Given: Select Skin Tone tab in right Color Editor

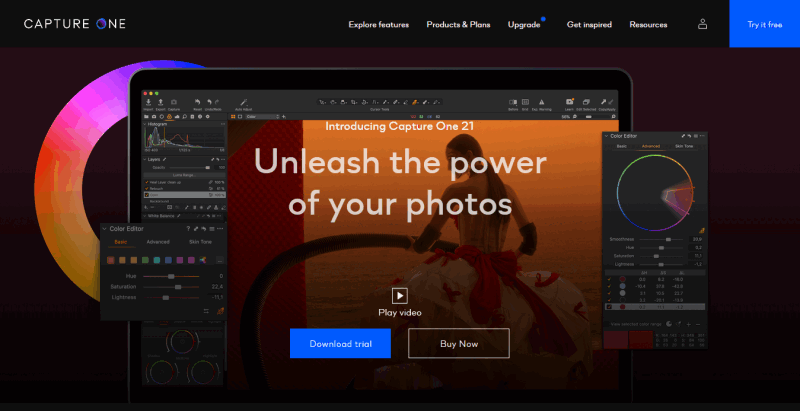Looking at the screenshot, I should coord(684,146).
